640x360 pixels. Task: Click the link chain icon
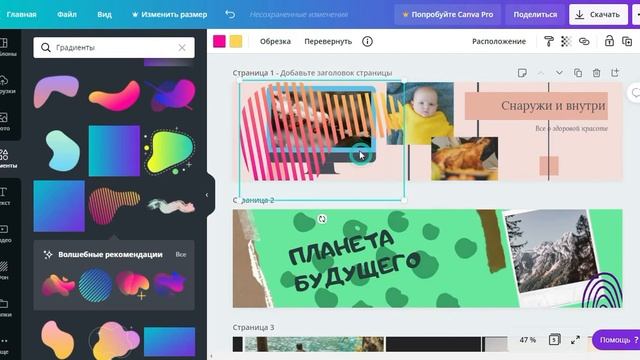coord(584,41)
